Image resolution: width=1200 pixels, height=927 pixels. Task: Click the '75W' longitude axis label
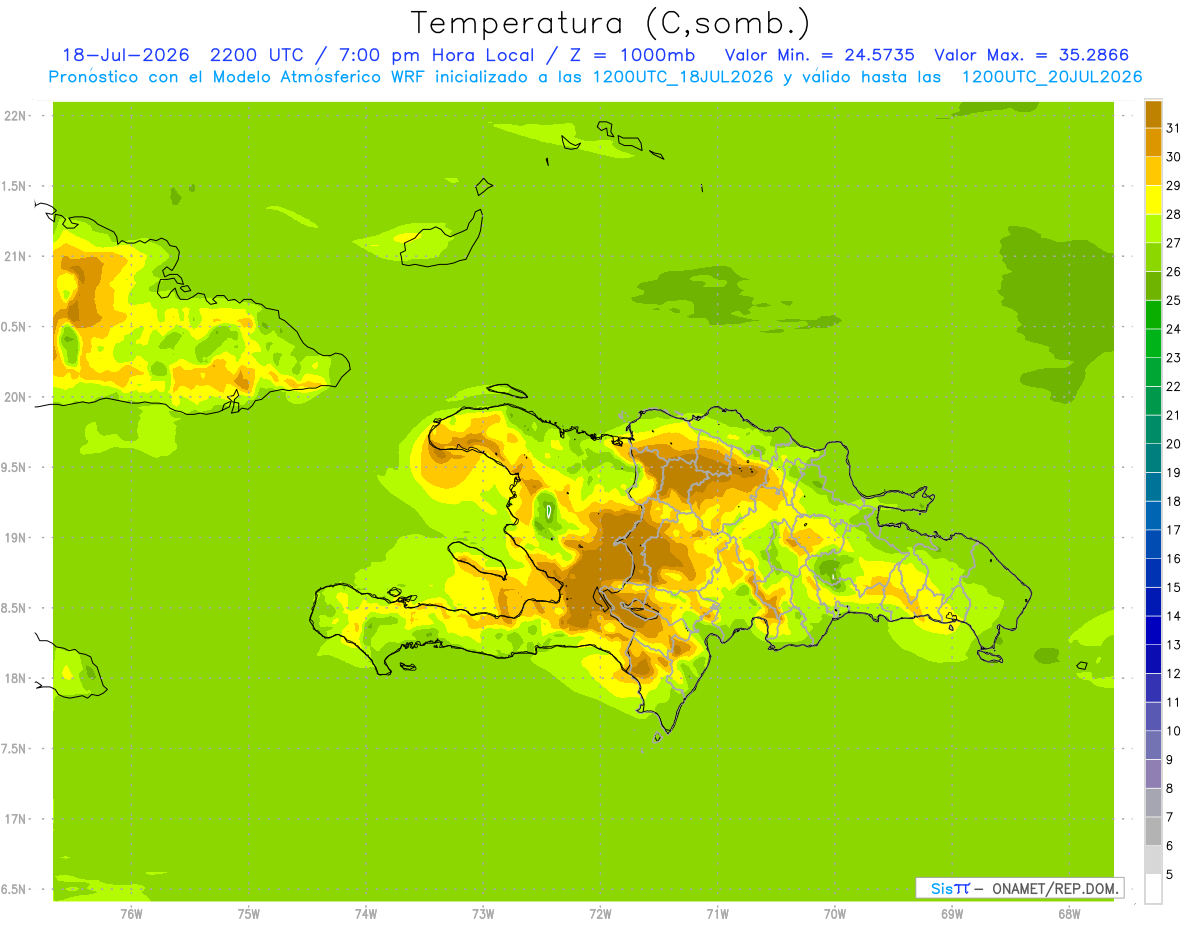tap(249, 914)
